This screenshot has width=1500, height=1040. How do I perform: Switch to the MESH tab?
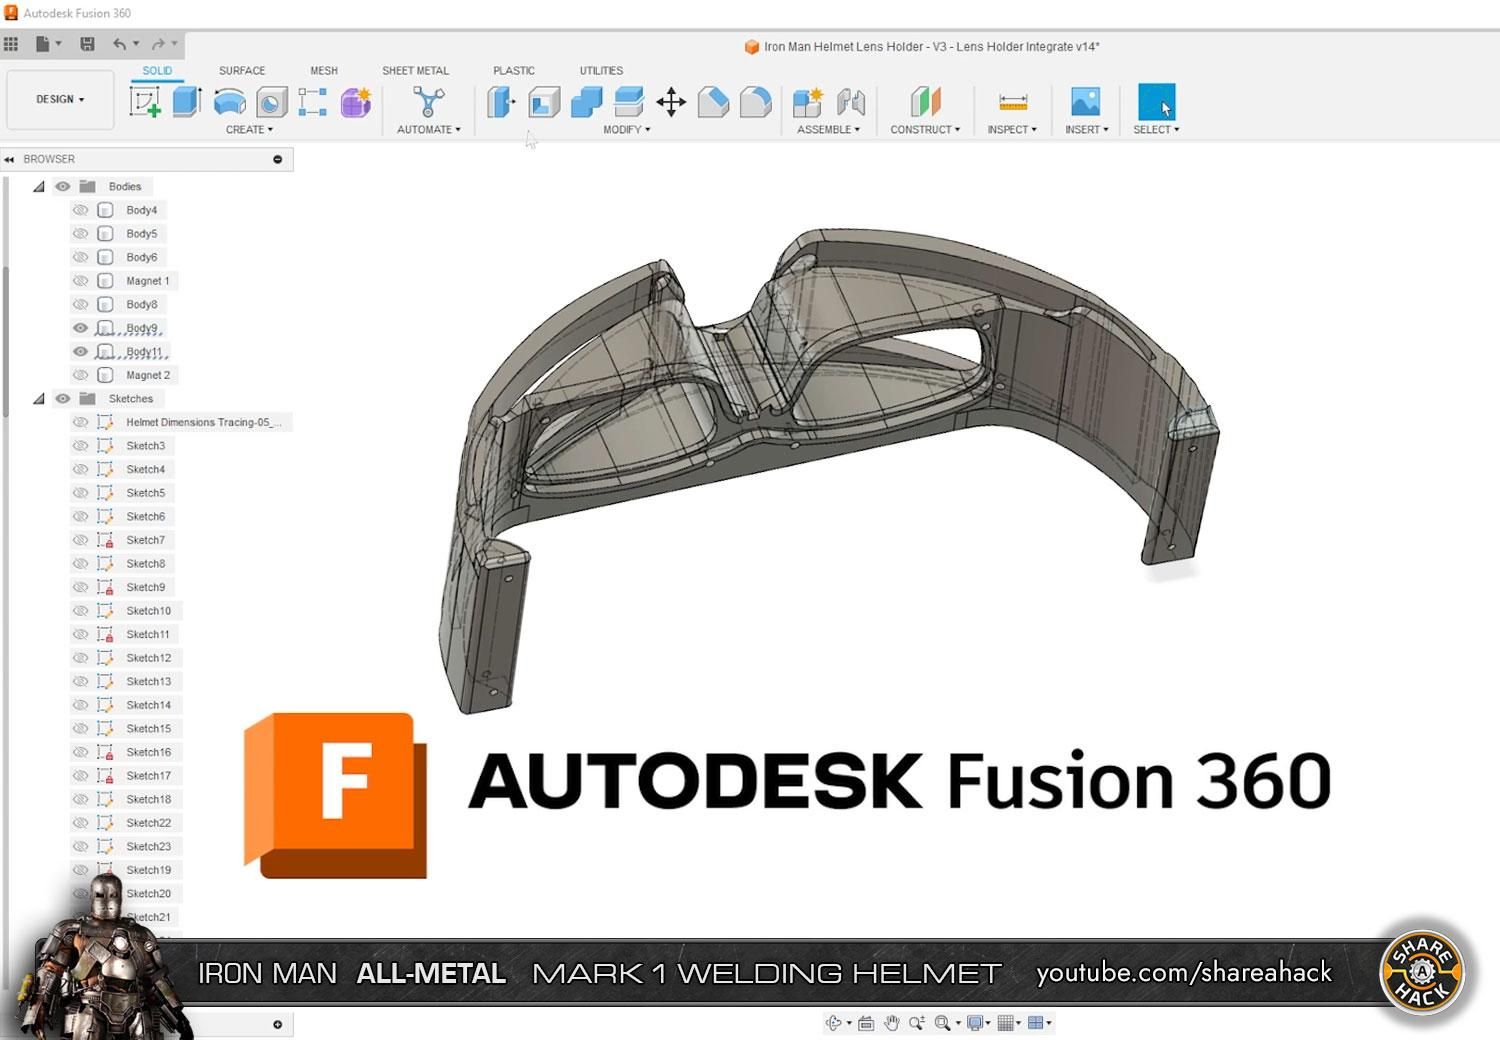pos(324,71)
